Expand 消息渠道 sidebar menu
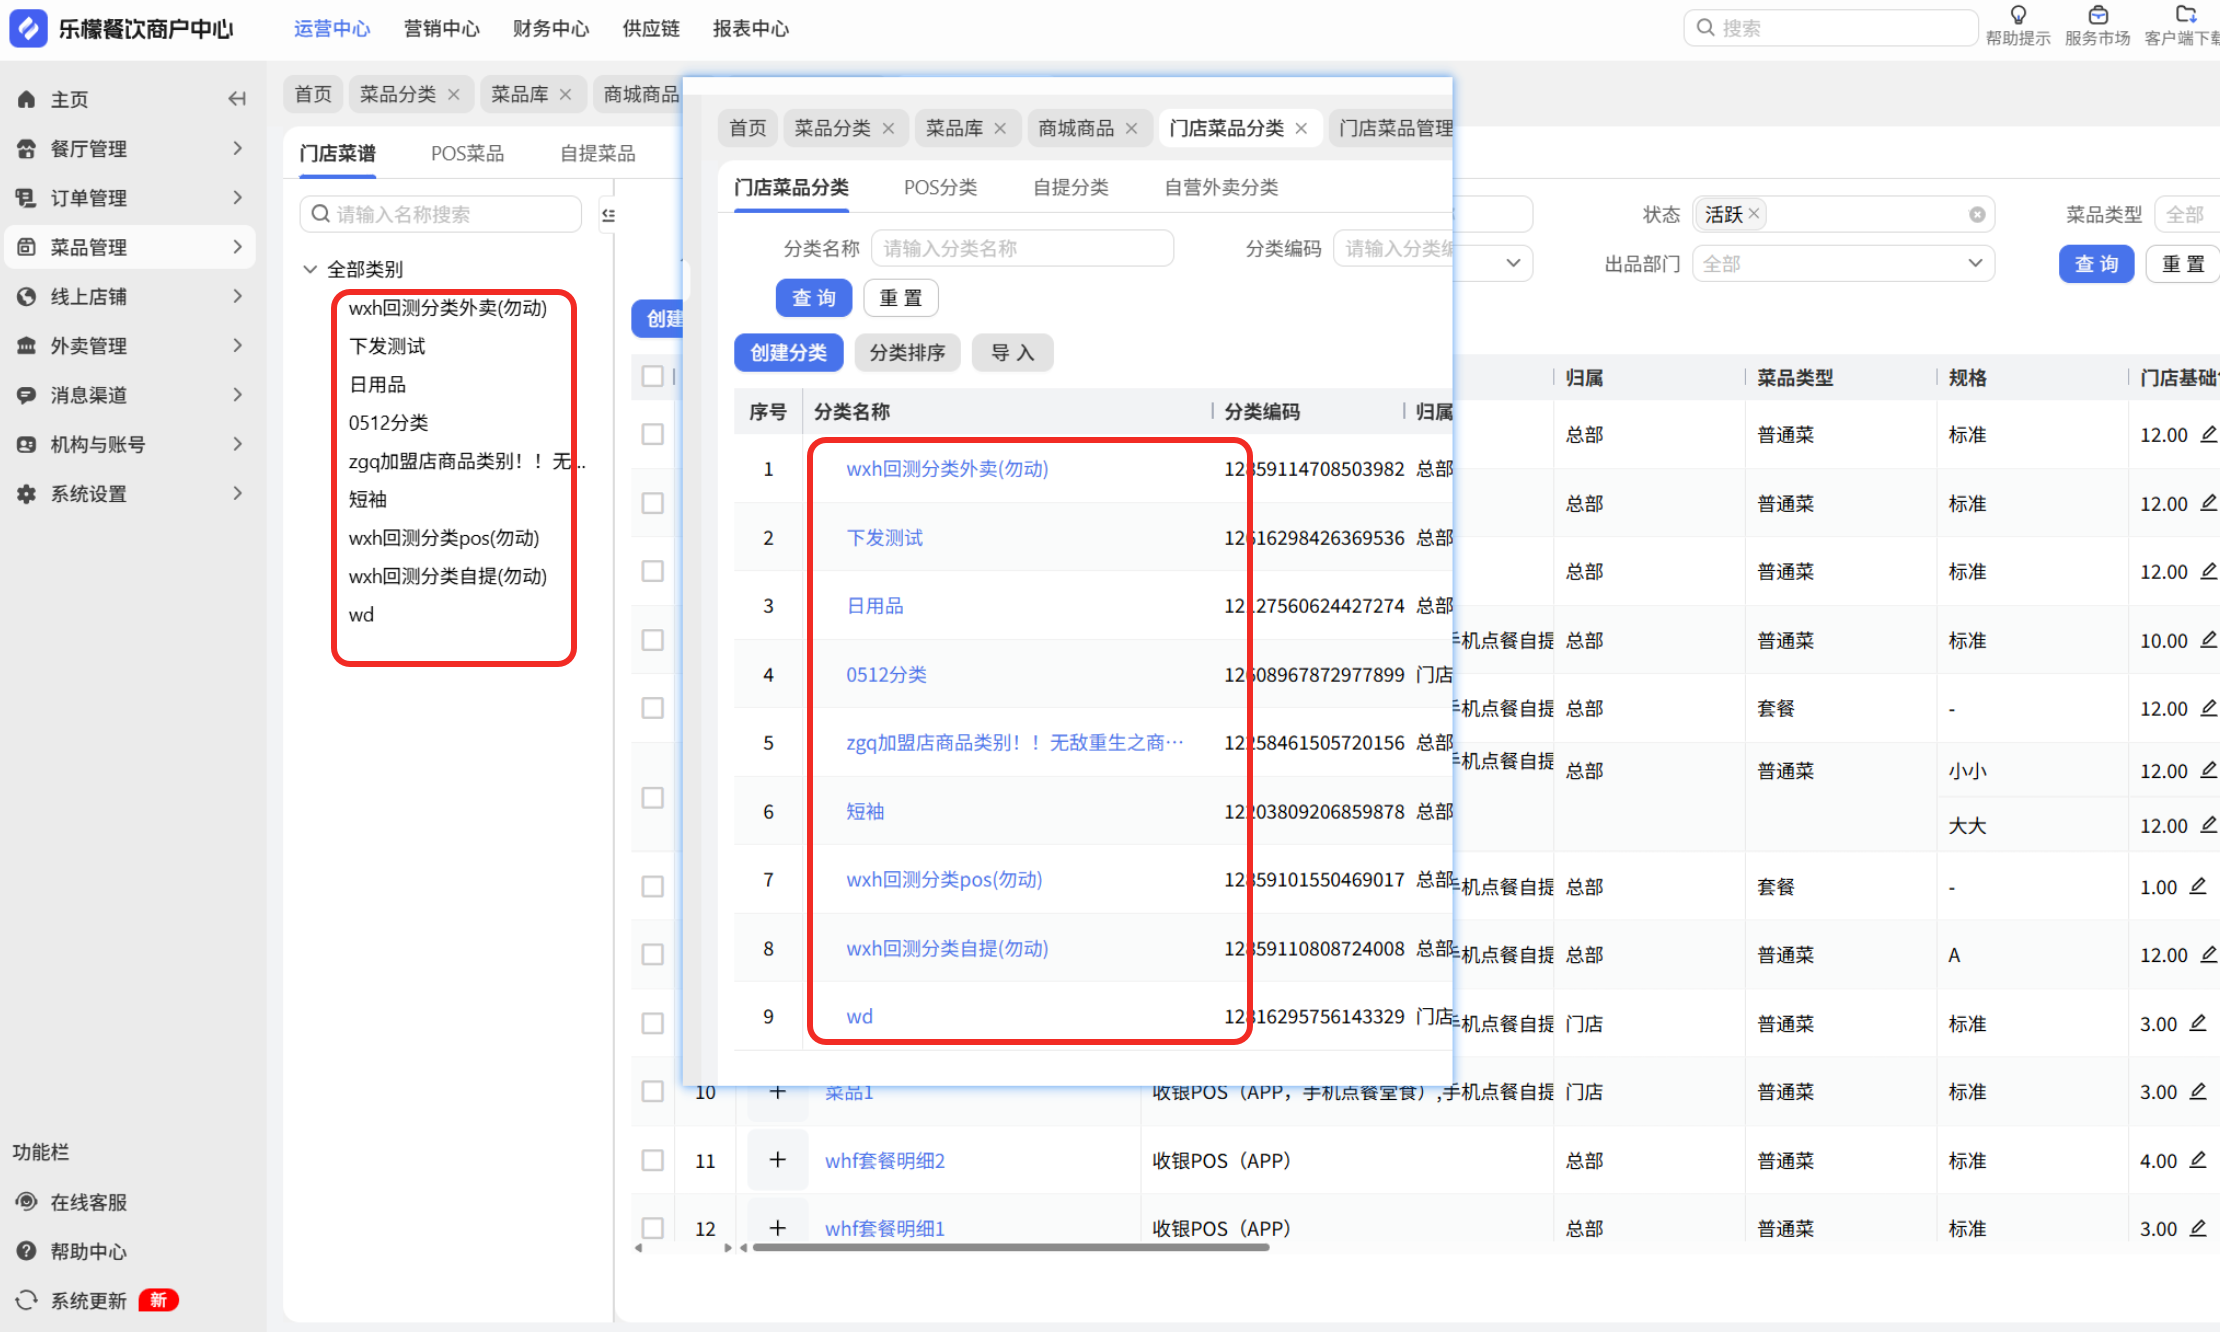Viewport: 2220px width, 1332px height. click(130, 395)
